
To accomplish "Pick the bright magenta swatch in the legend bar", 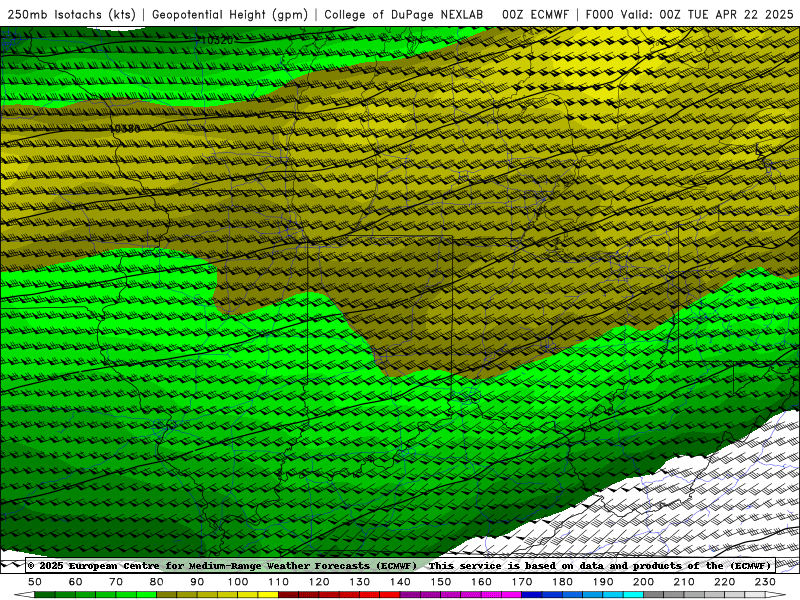I will pyautogui.click(x=511, y=594).
